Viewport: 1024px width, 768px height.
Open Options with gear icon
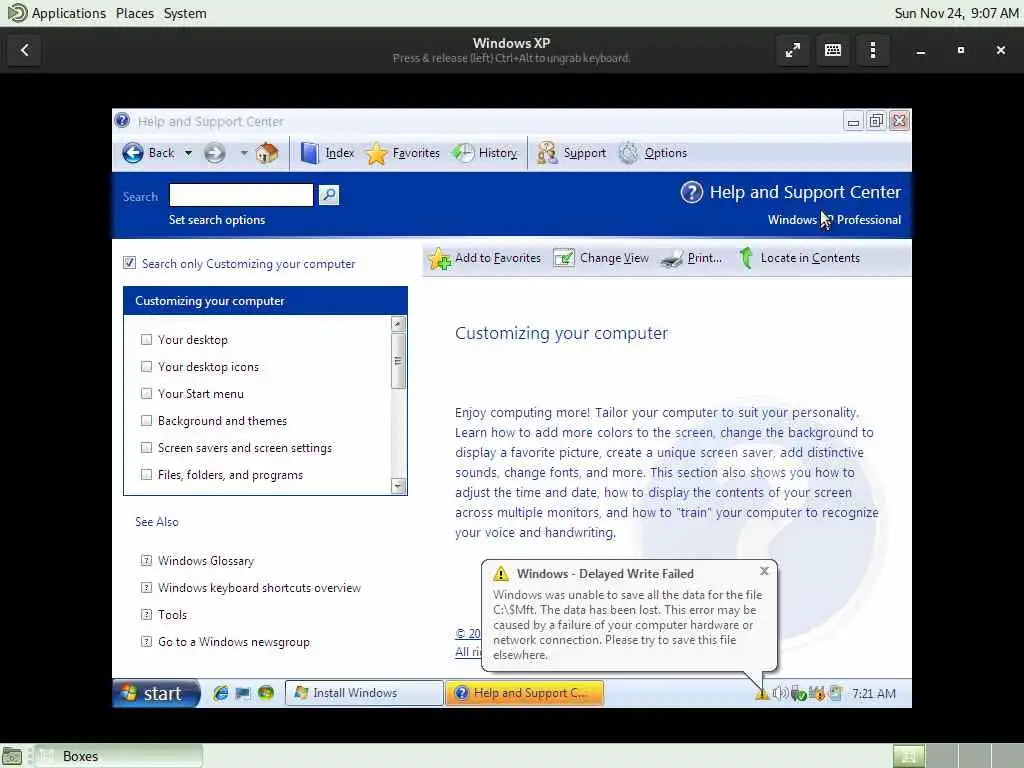(653, 153)
